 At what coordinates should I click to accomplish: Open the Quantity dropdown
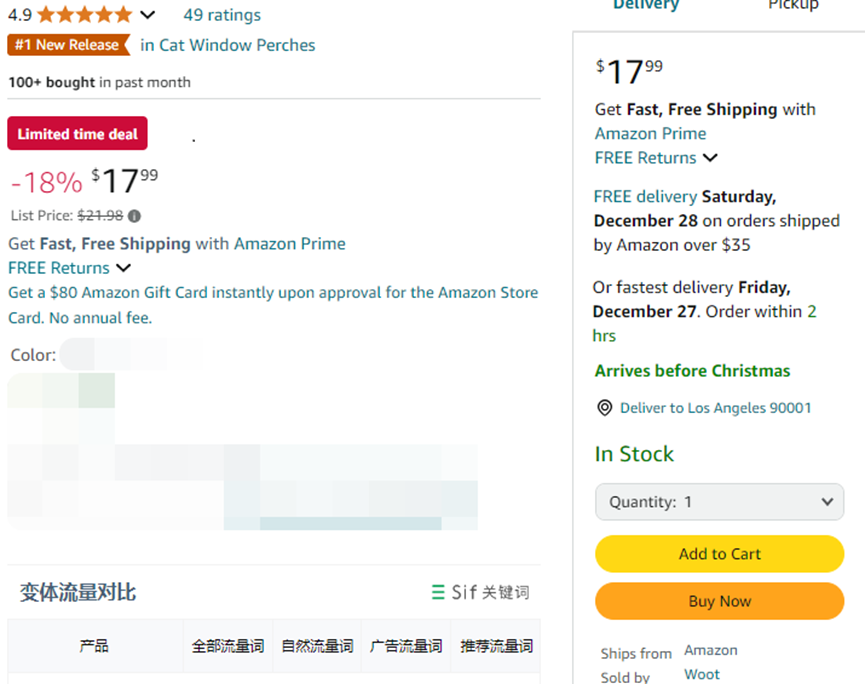click(719, 502)
